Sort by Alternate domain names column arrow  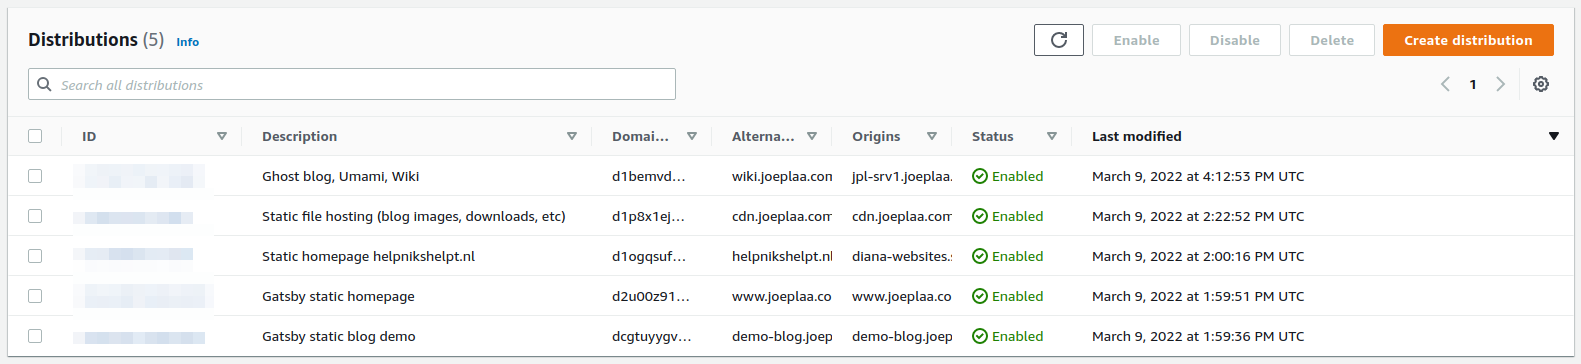tap(812, 136)
